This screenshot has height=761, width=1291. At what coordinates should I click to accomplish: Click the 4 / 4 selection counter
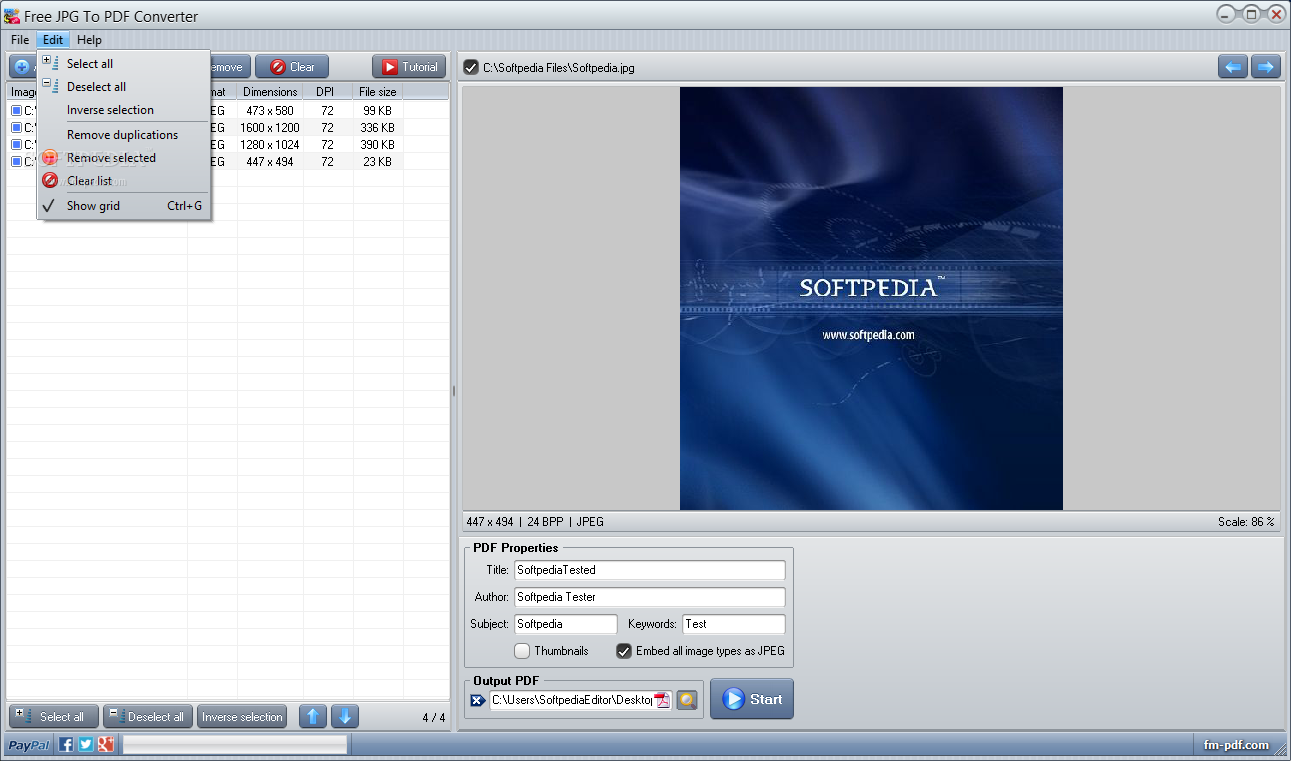click(434, 718)
